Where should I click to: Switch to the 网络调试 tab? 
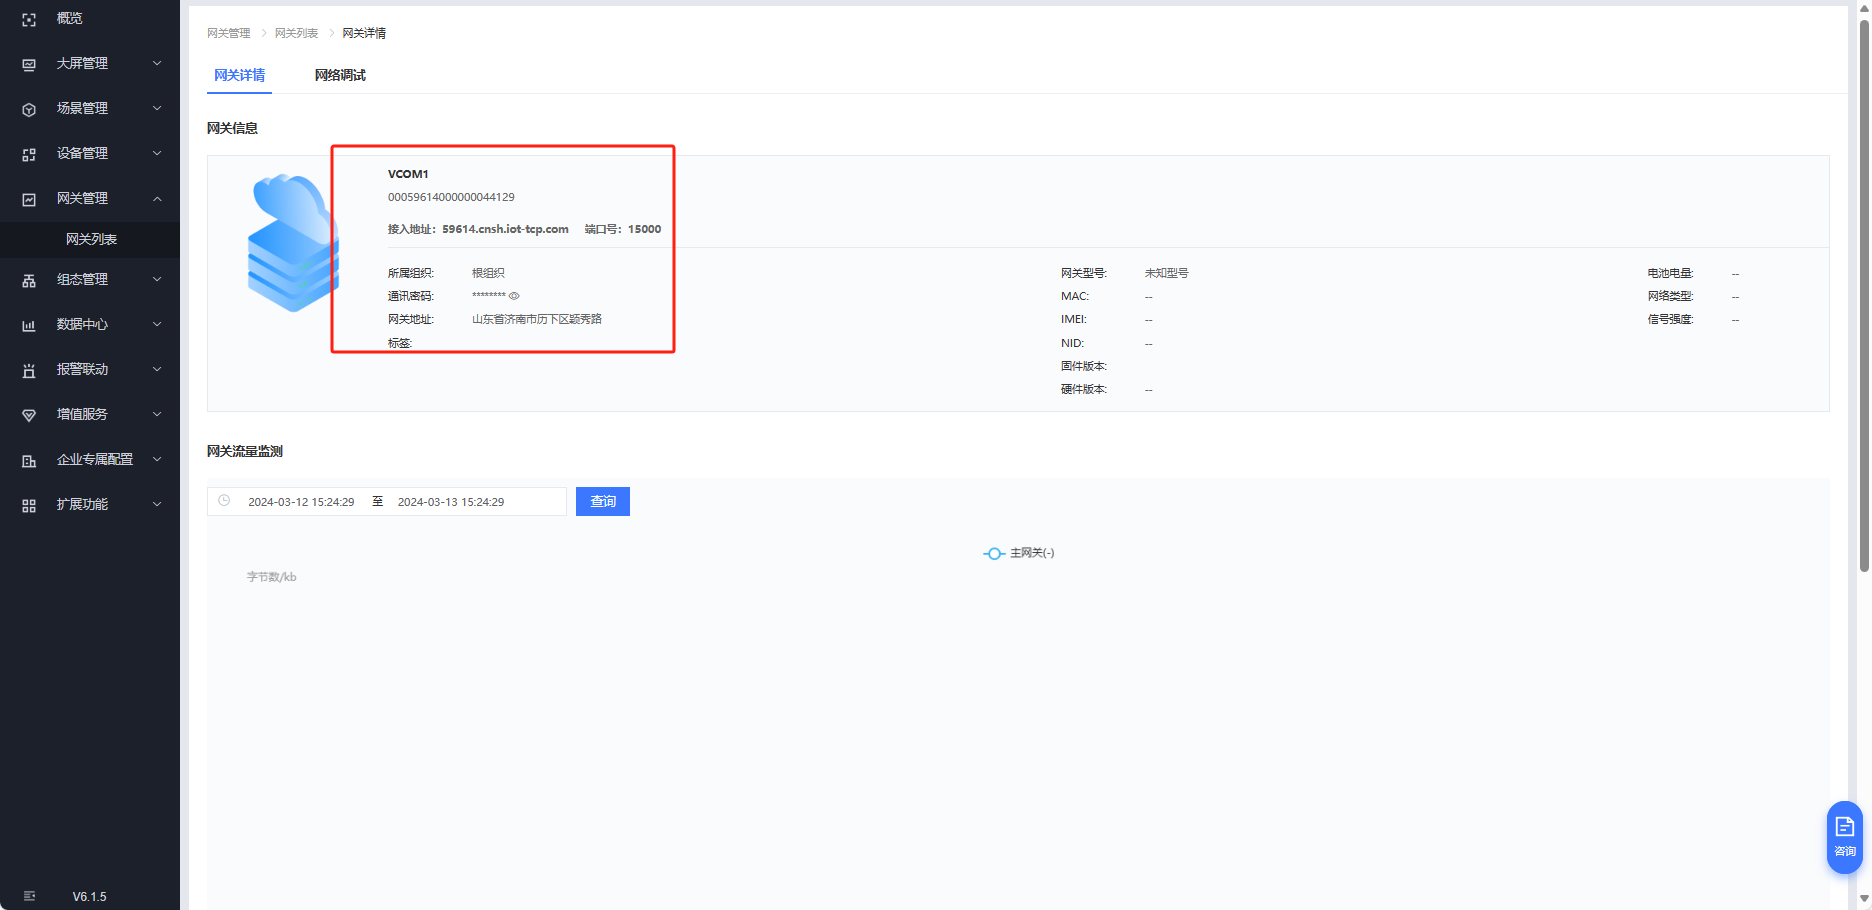(340, 76)
